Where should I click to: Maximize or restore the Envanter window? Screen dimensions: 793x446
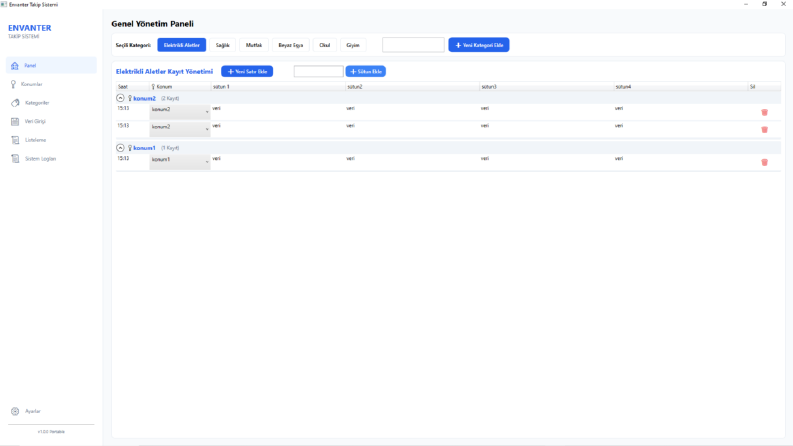764,4
